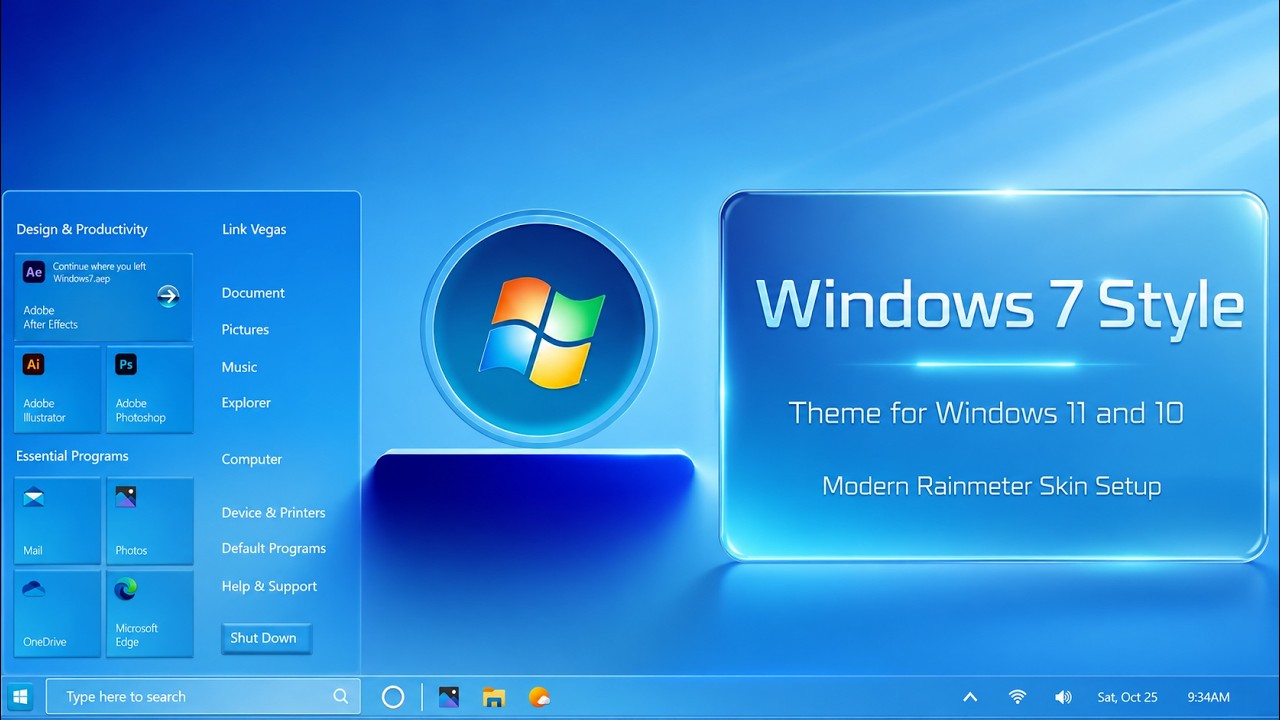This screenshot has width=1280, height=720.
Task: Launch Adobe Illustrator tile
Action: click(58, 389)
